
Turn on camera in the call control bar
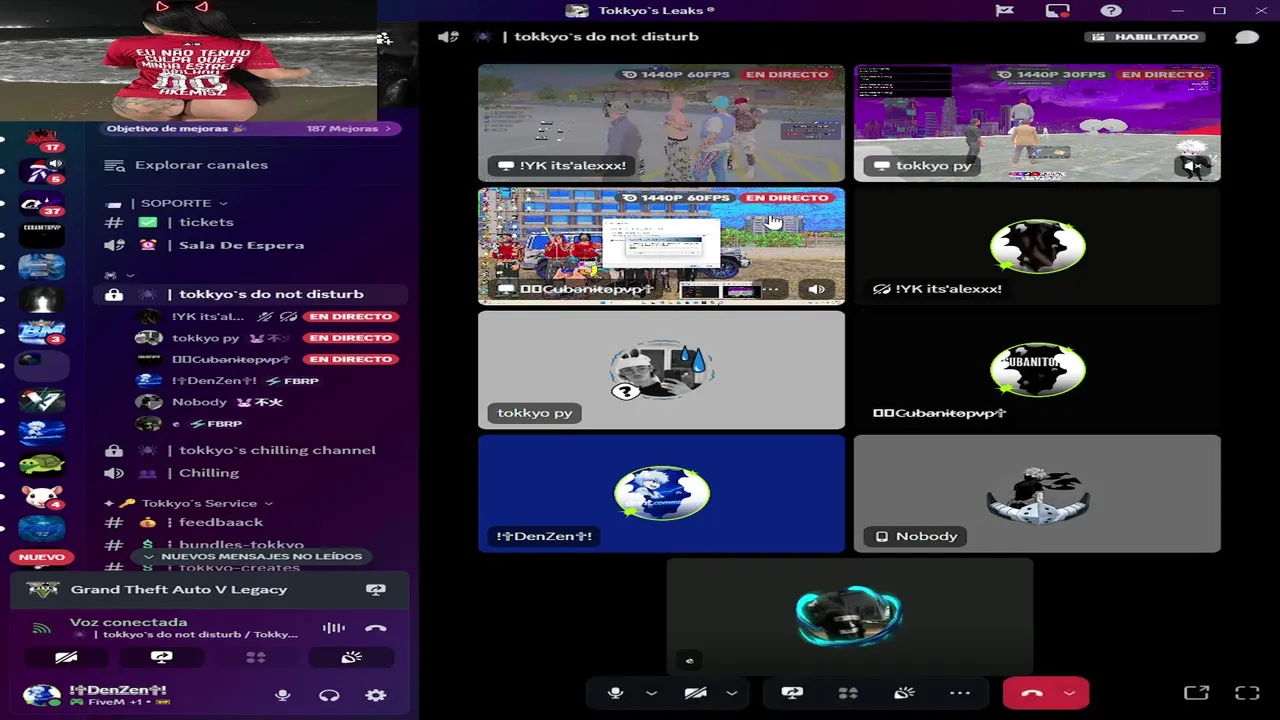coord(696,693)
